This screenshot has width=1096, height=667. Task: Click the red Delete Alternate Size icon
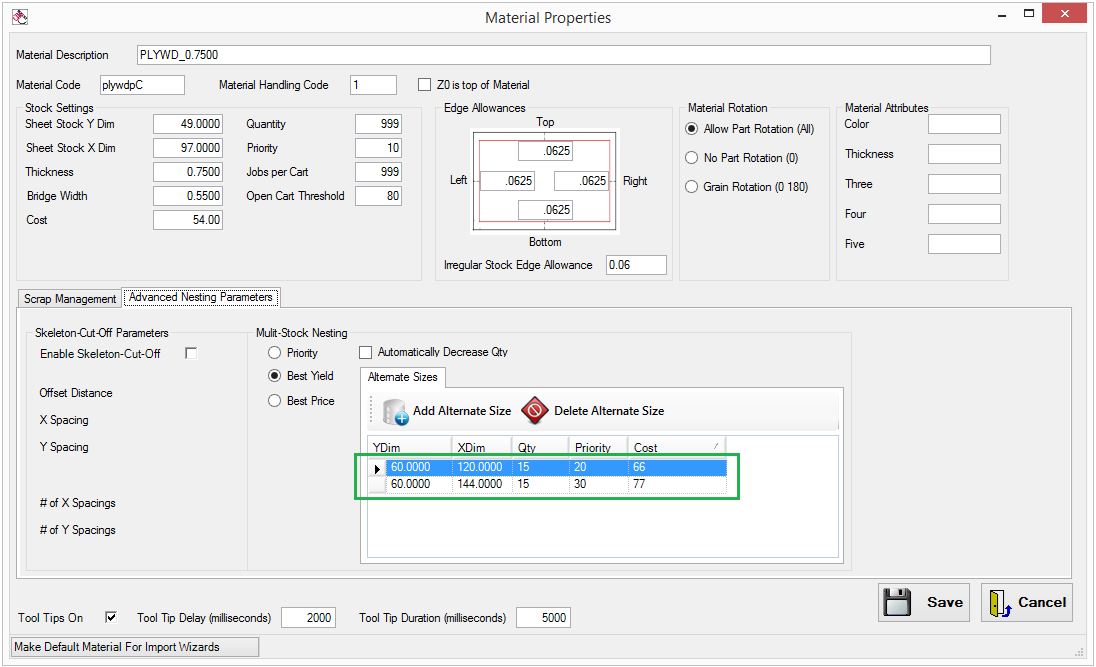[535, 411]
